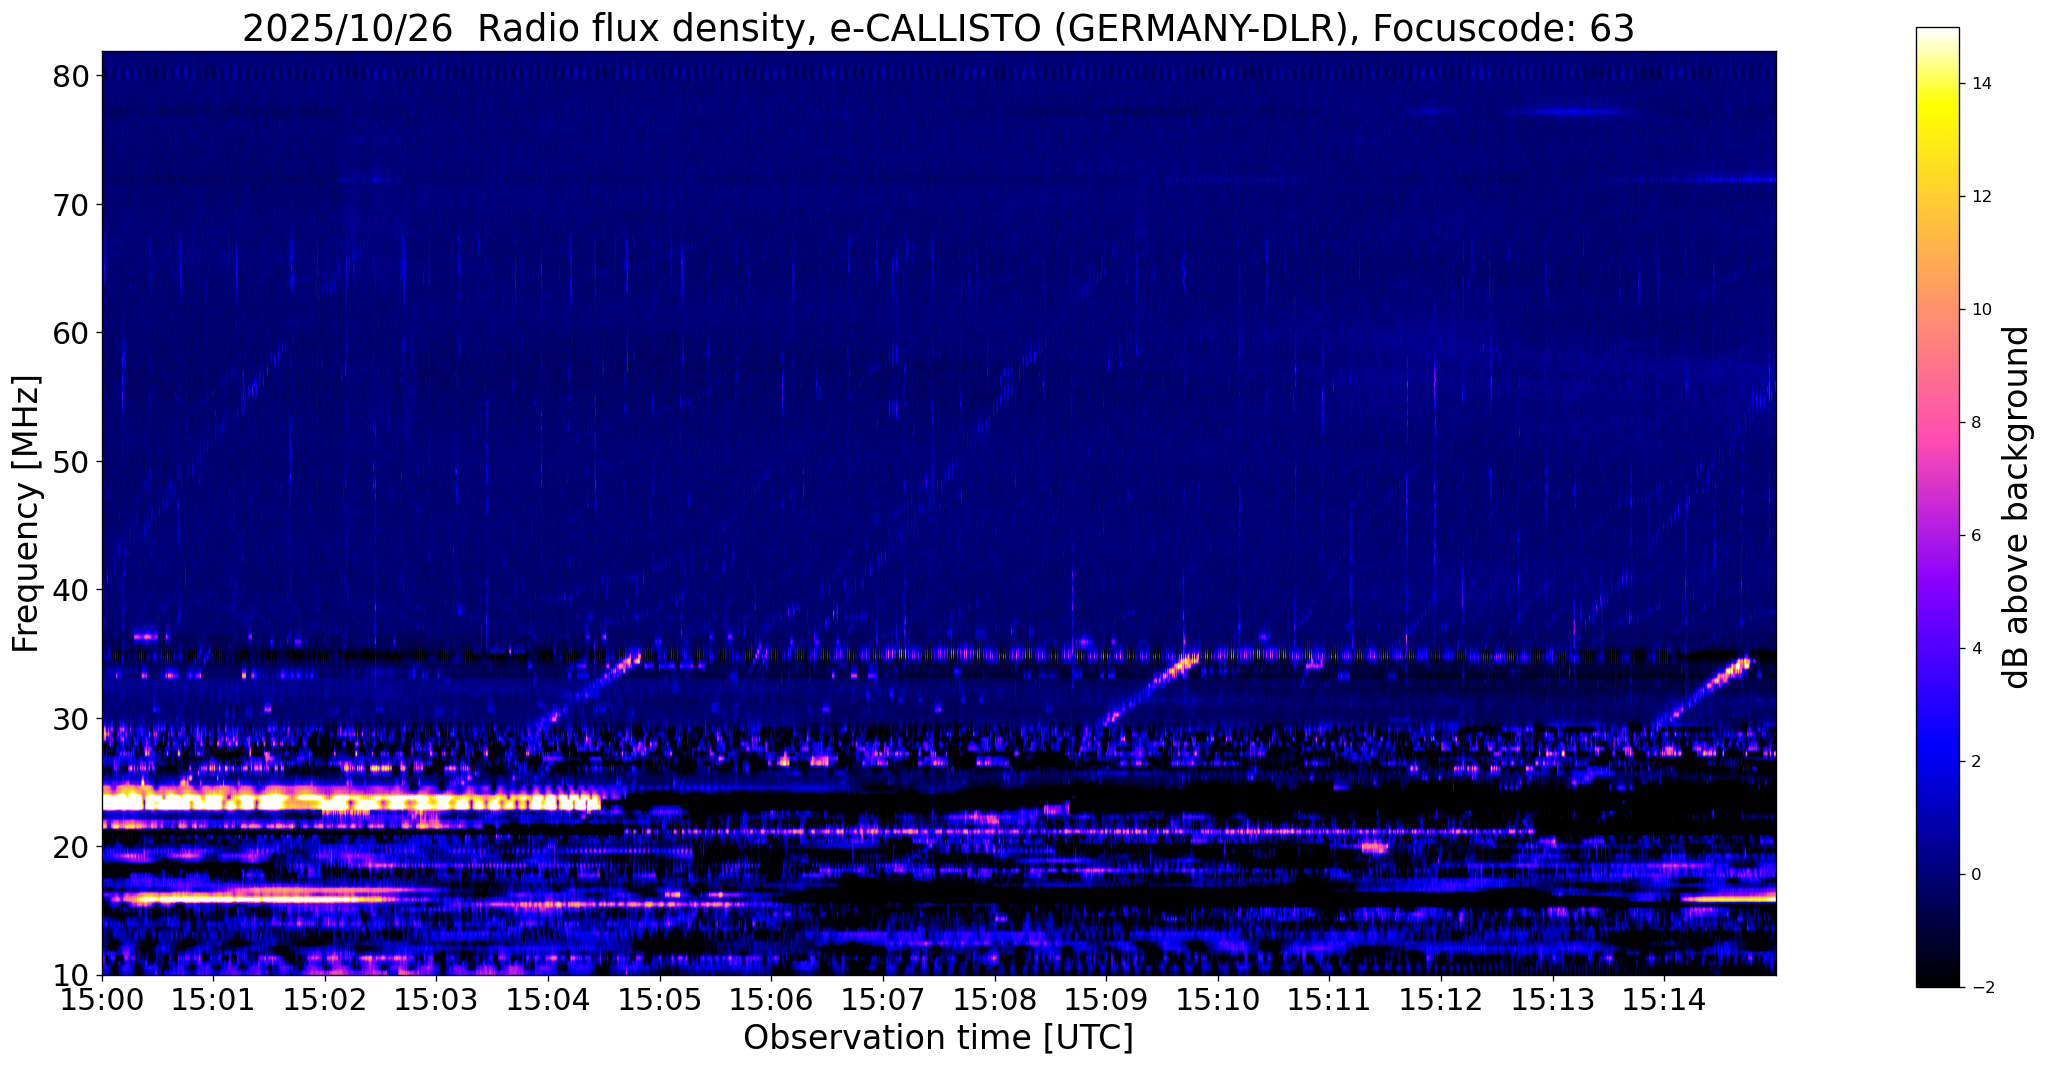Click the 15:05 time tick label
This screenshot has height=1067, width=2047.
[x=660, y=1000]
